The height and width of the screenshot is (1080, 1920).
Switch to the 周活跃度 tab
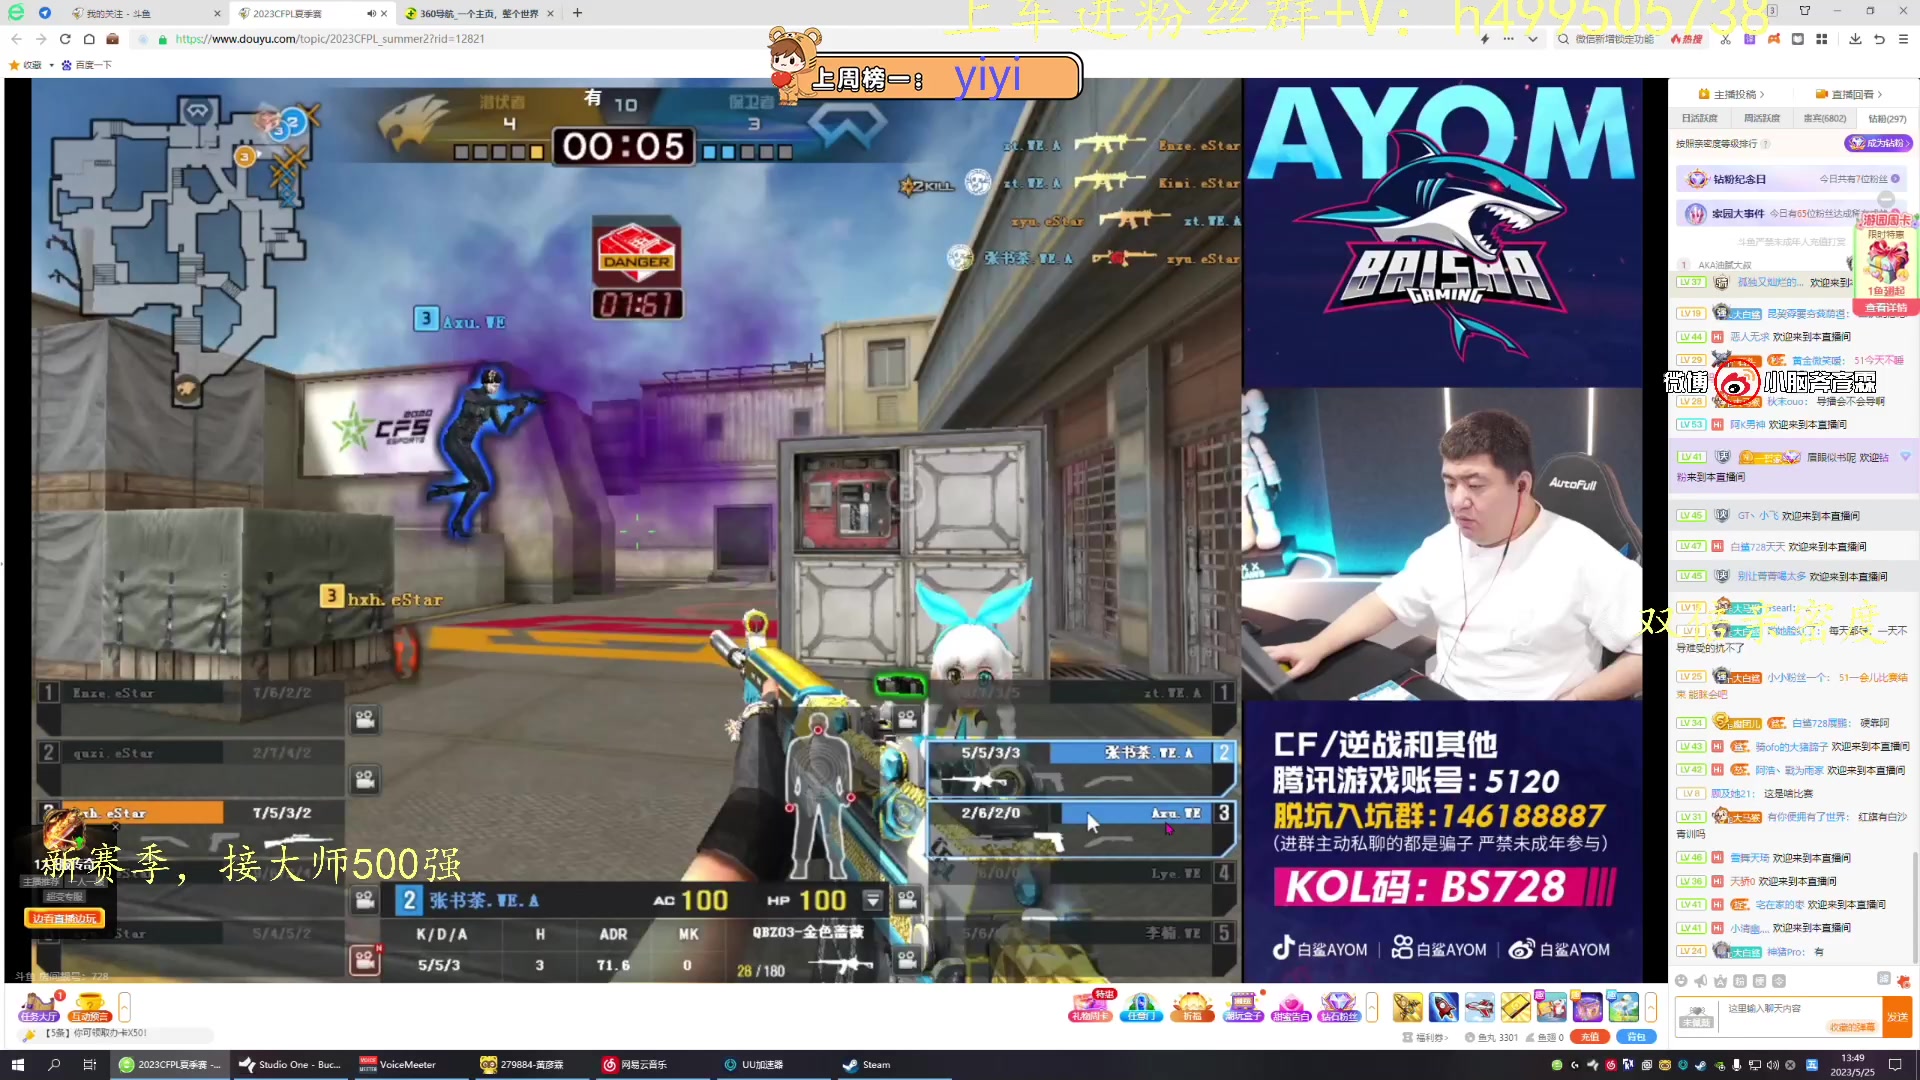point(1761,118)
